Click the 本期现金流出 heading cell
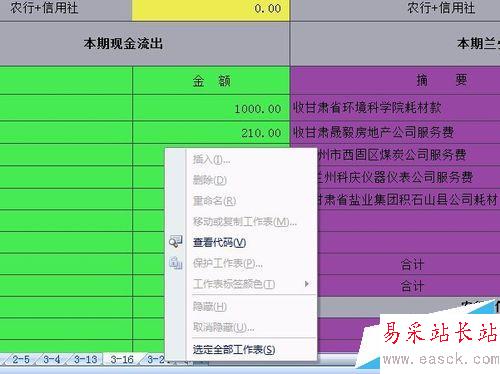 click(x=145, y=44)
